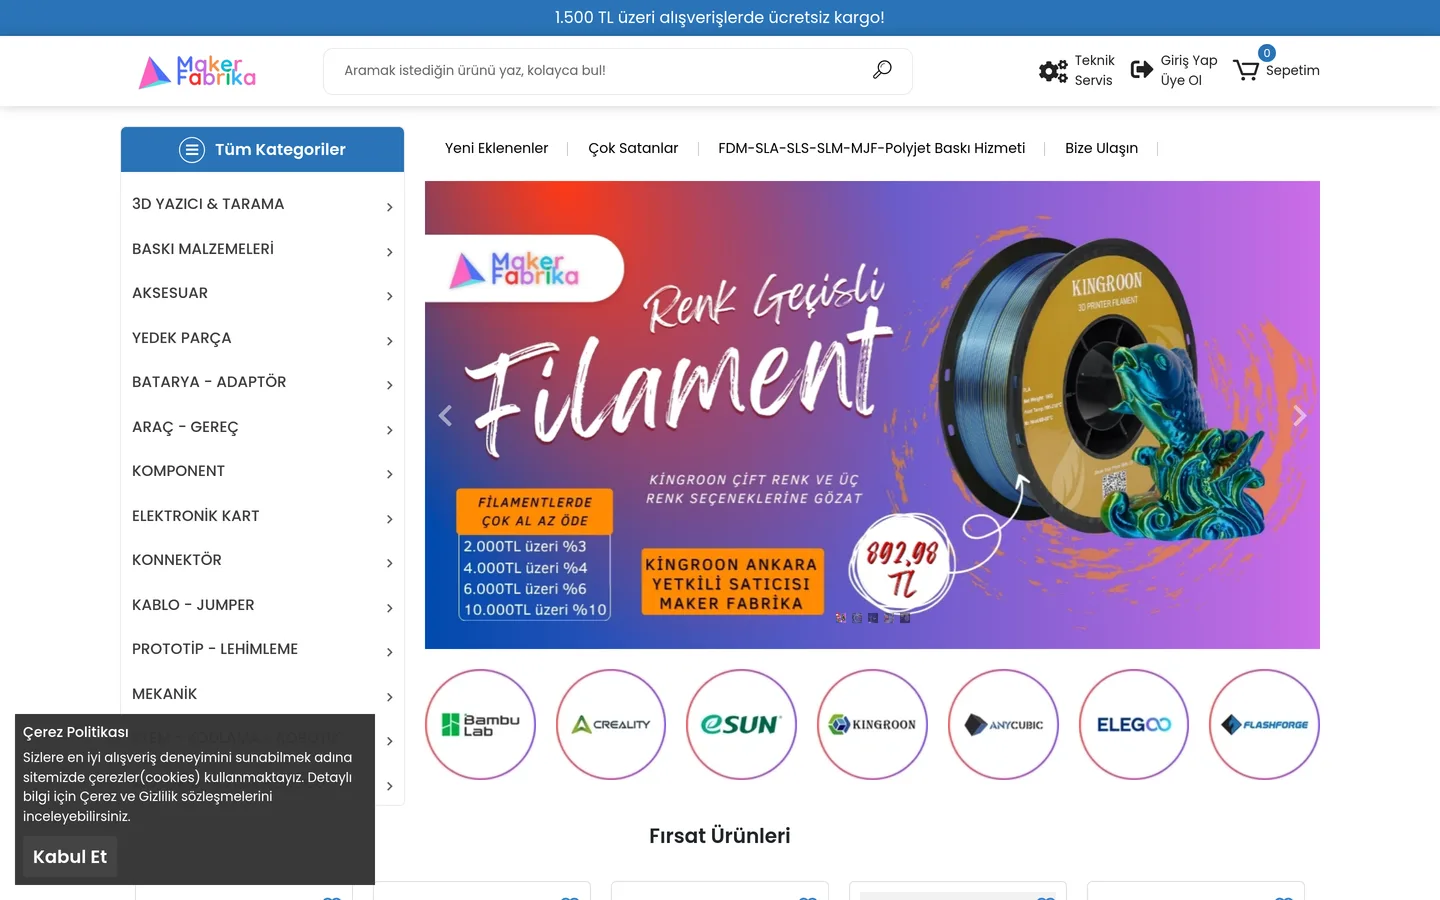Expand 3D YAZICI & TARAMA category
Image resolution: width=1440 pixels, height=900 pixels.
click(x=262, y=205)
